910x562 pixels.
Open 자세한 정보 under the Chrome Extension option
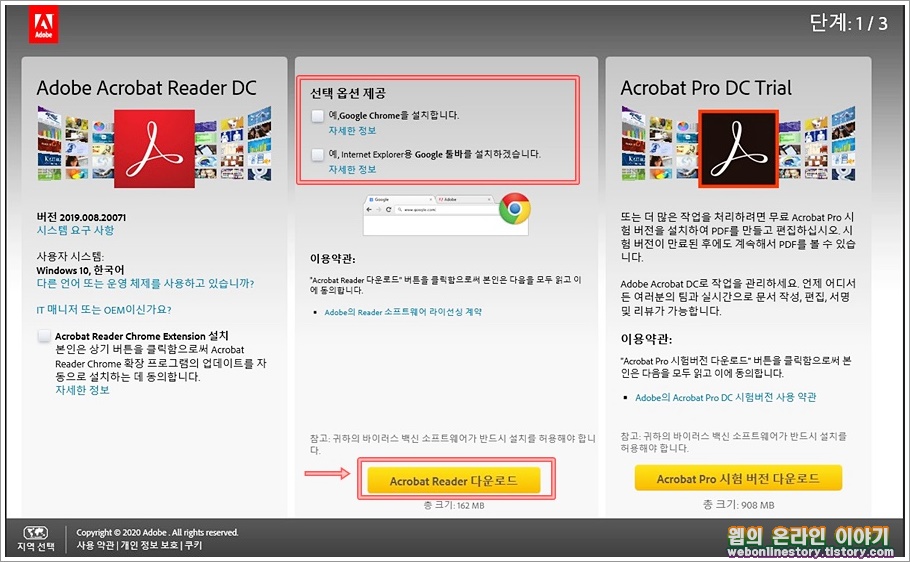(82, 390)
